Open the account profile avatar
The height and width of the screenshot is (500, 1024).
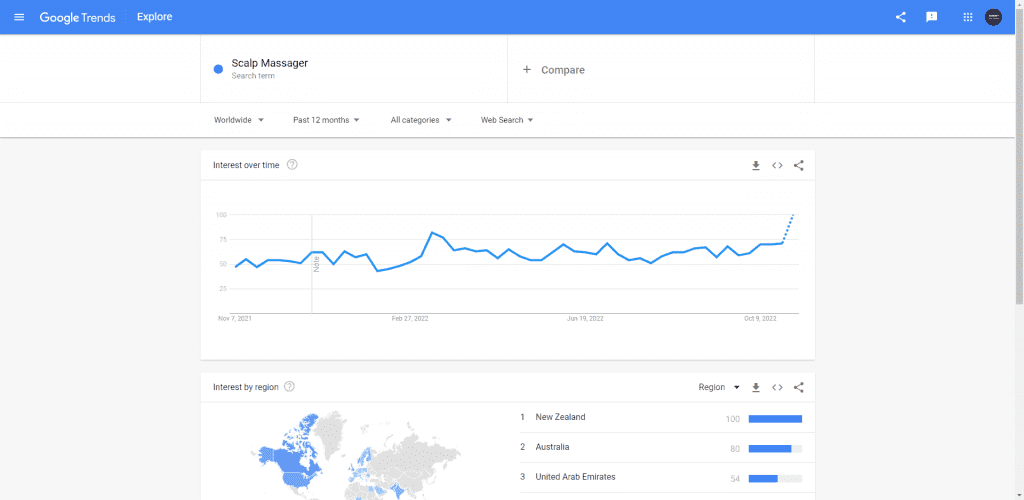click(x=993, y=17)
